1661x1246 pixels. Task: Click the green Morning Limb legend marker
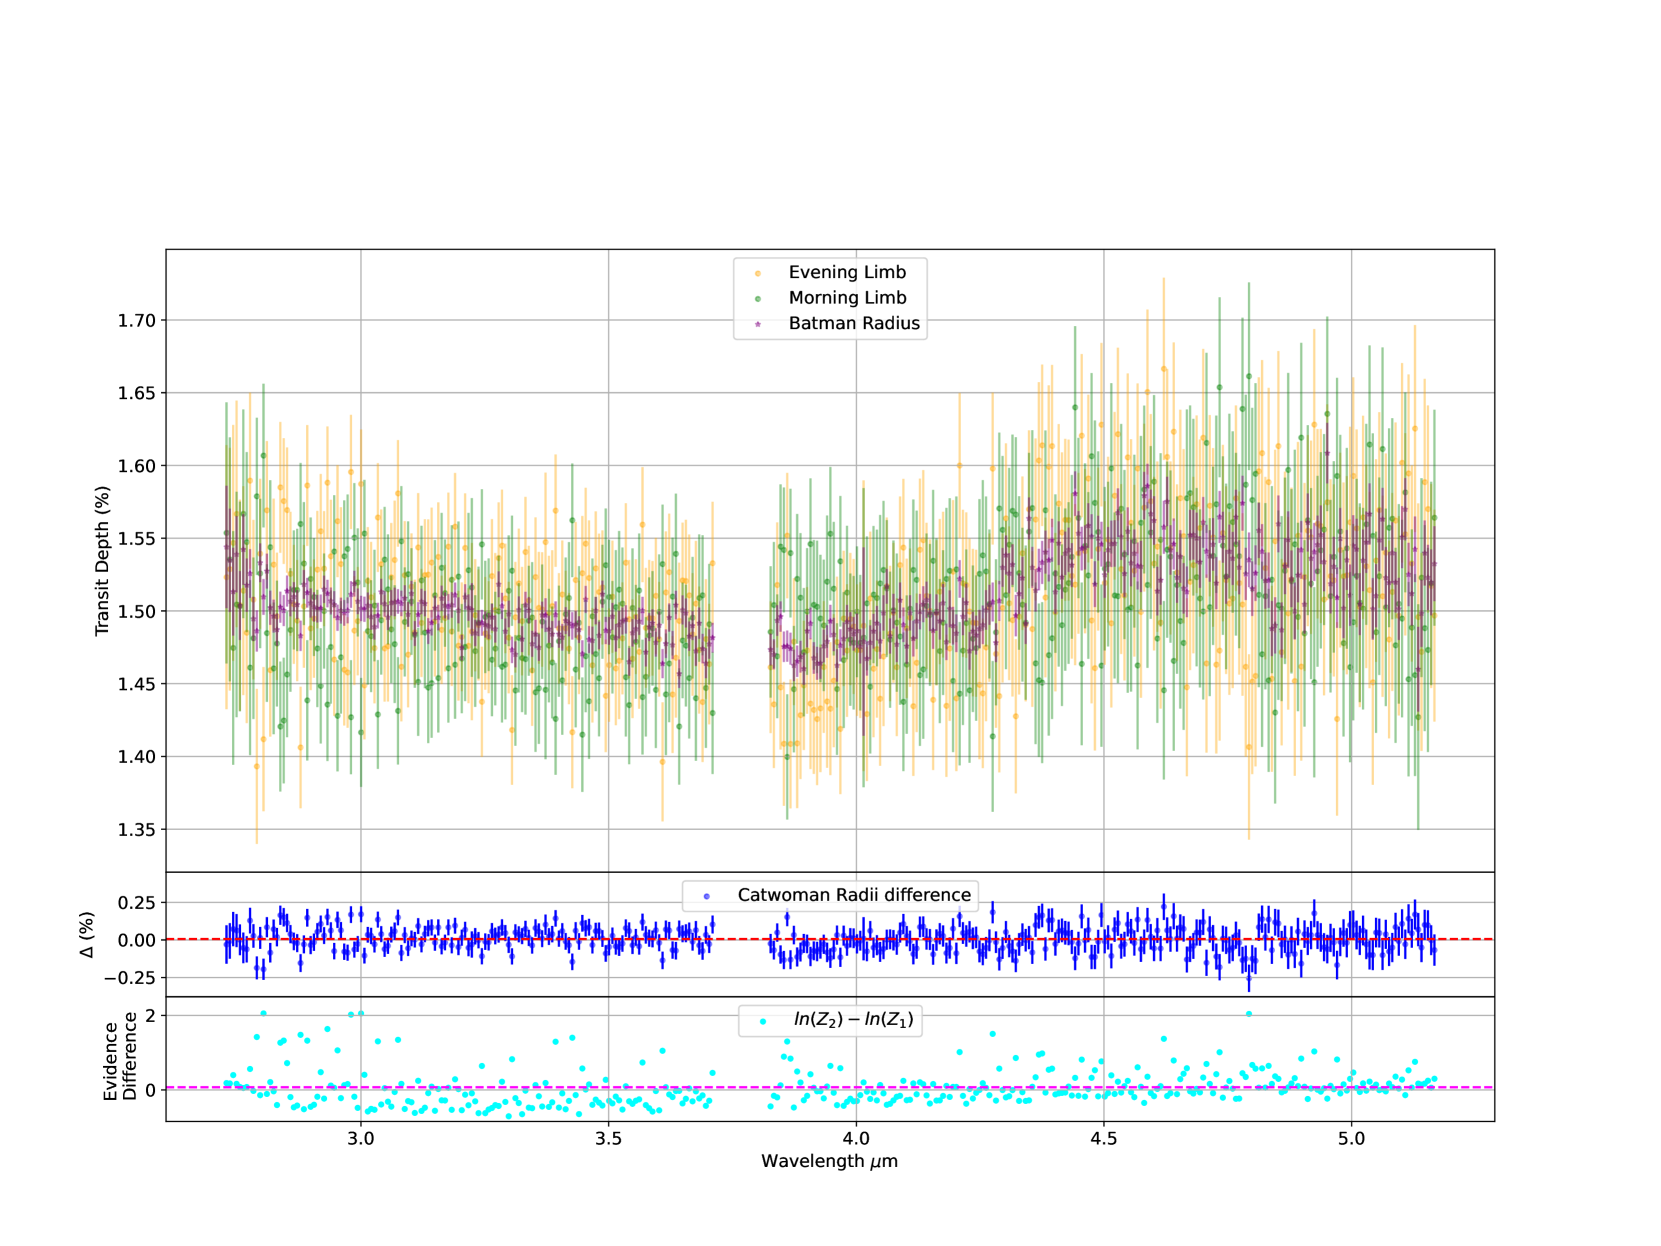click(x=758, y=298)
